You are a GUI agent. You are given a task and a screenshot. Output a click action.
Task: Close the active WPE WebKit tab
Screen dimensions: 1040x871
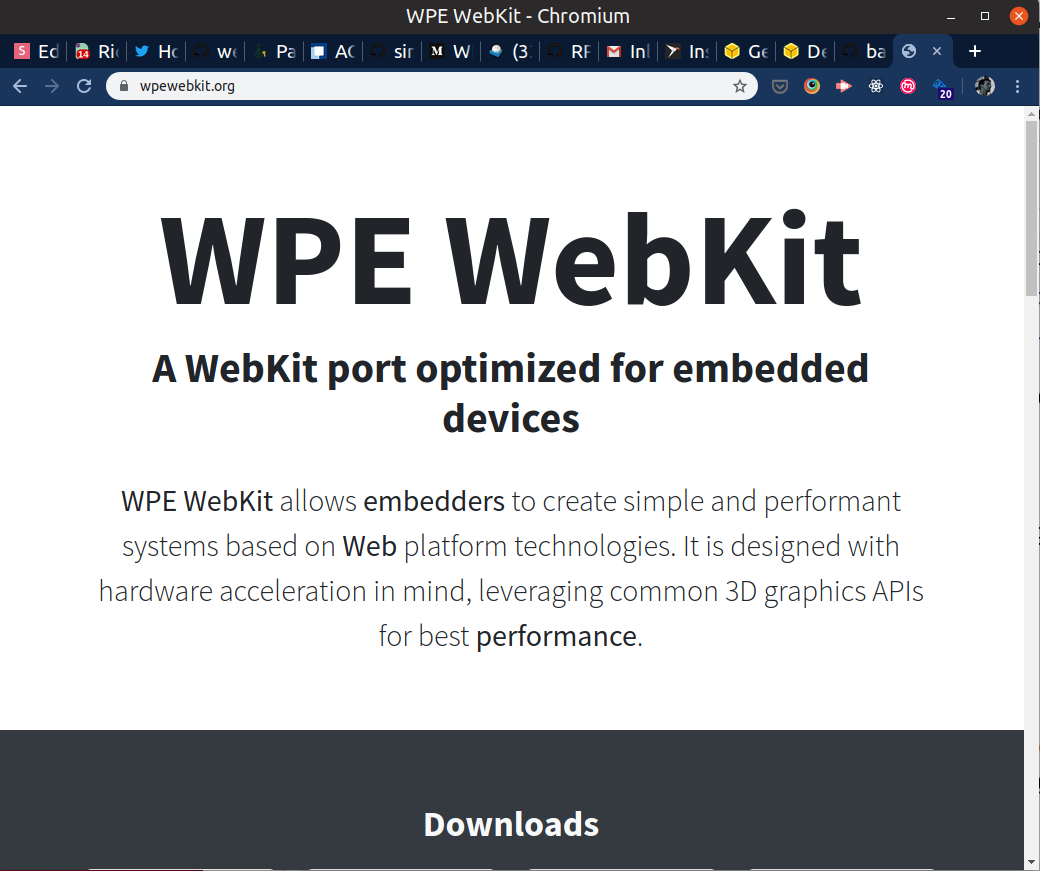(937, 51)
